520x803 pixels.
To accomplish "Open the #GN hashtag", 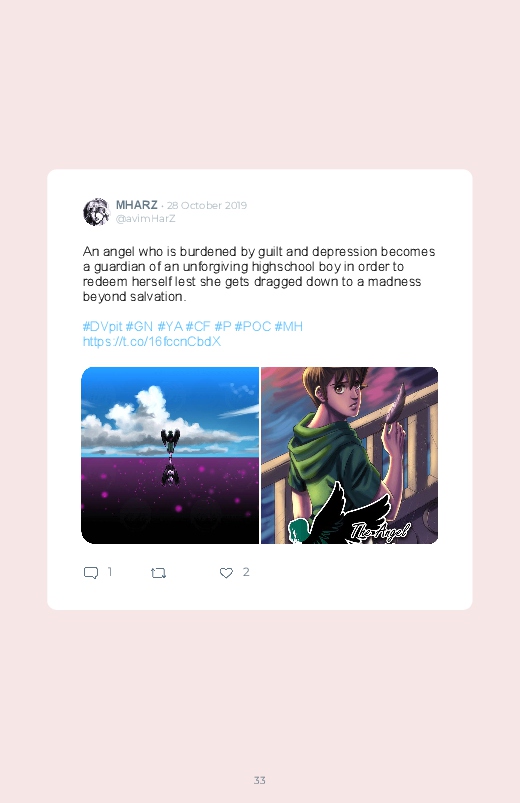I will click(x=139, y=327).
